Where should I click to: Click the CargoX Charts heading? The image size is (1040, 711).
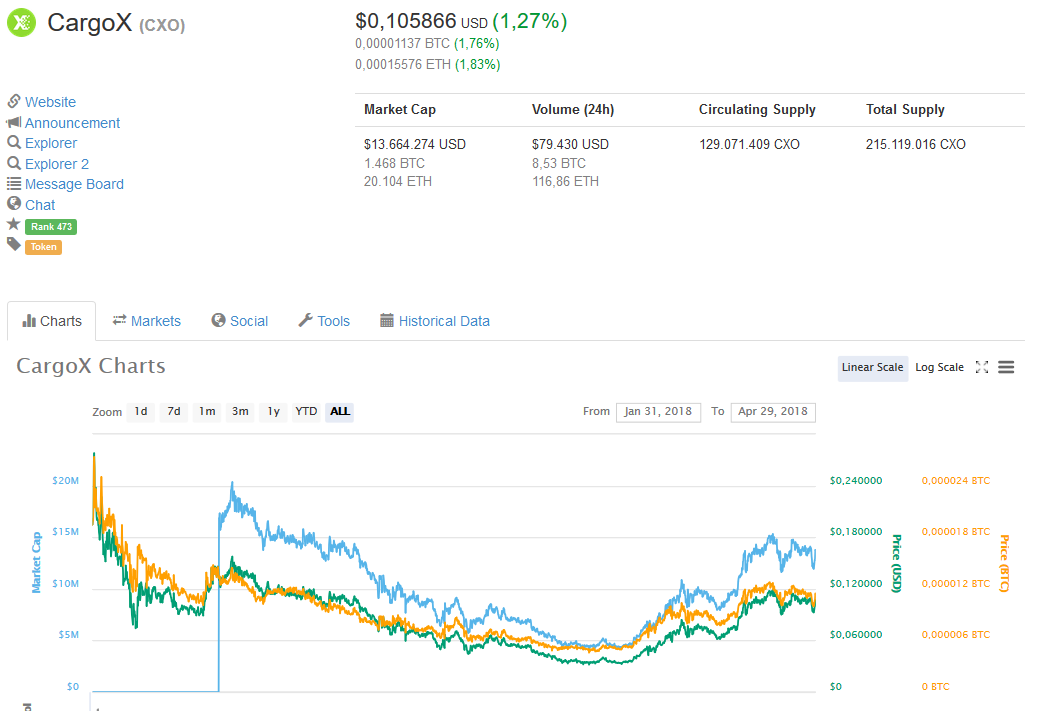(91, 366)
